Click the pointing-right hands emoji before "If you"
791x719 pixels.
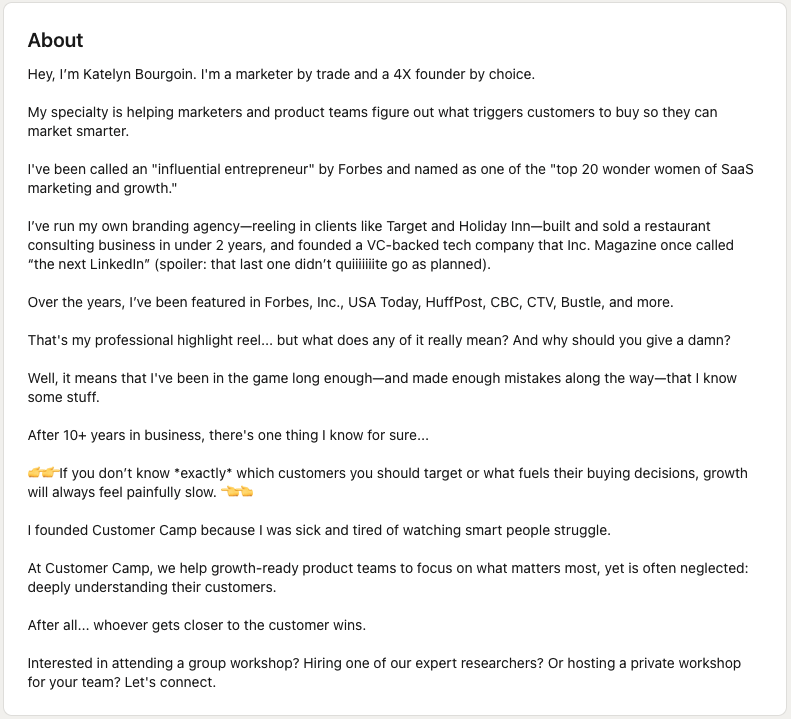[44, 473]
